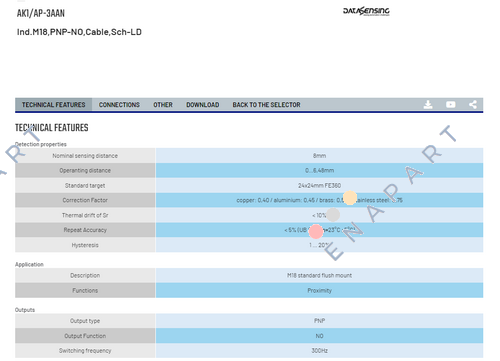Open the YouTube video icon
This screenshot has height=361, width=500.
tap(450, 105)
